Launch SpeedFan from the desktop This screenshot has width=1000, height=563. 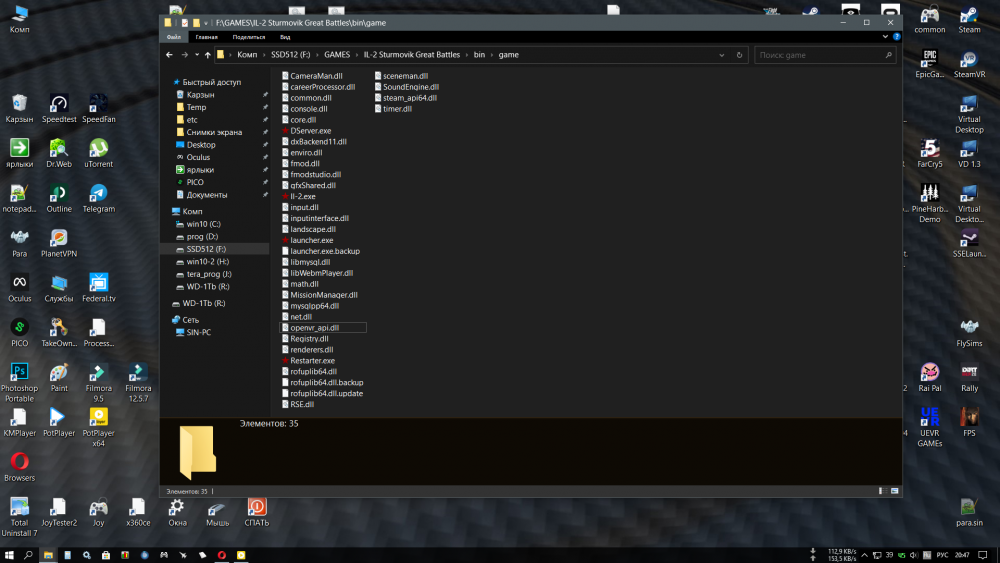[98, 108]
